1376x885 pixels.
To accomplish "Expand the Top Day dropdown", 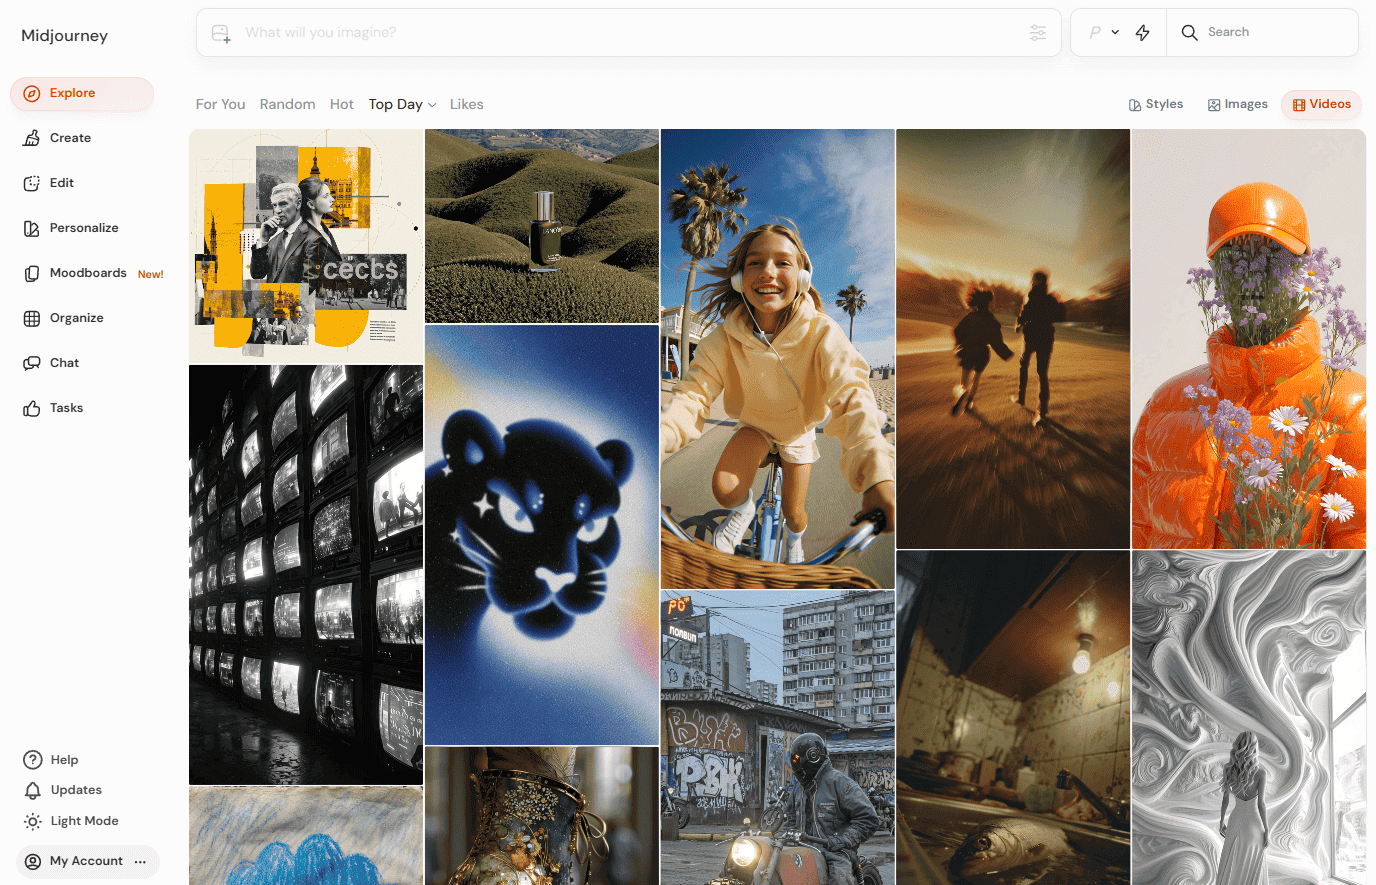I will coord(402,104).
